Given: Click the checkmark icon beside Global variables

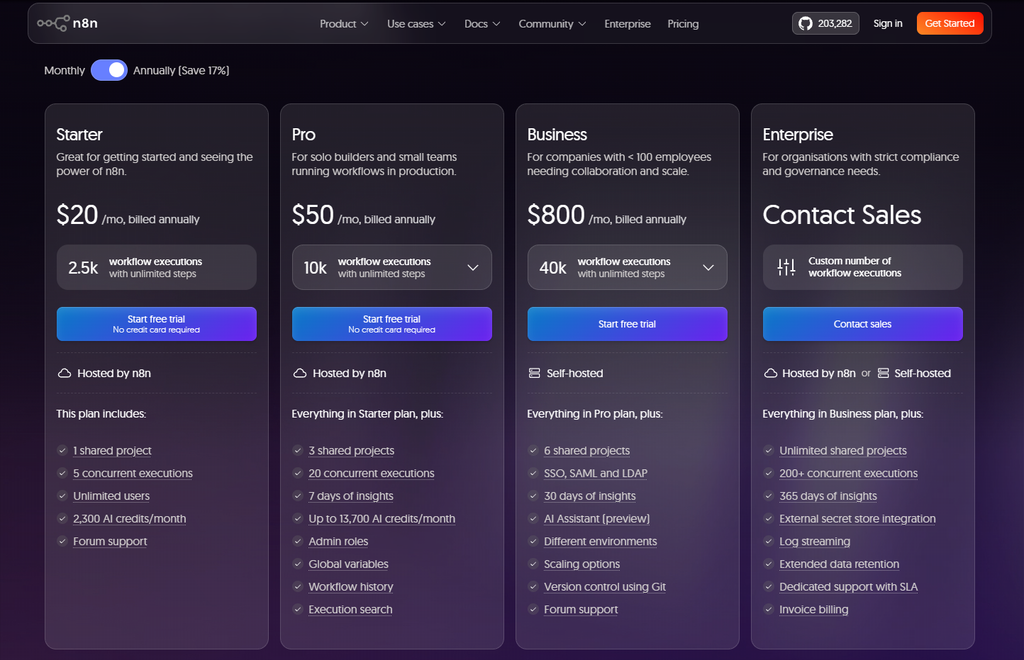Looking at the screenshot, I should 298,564.
